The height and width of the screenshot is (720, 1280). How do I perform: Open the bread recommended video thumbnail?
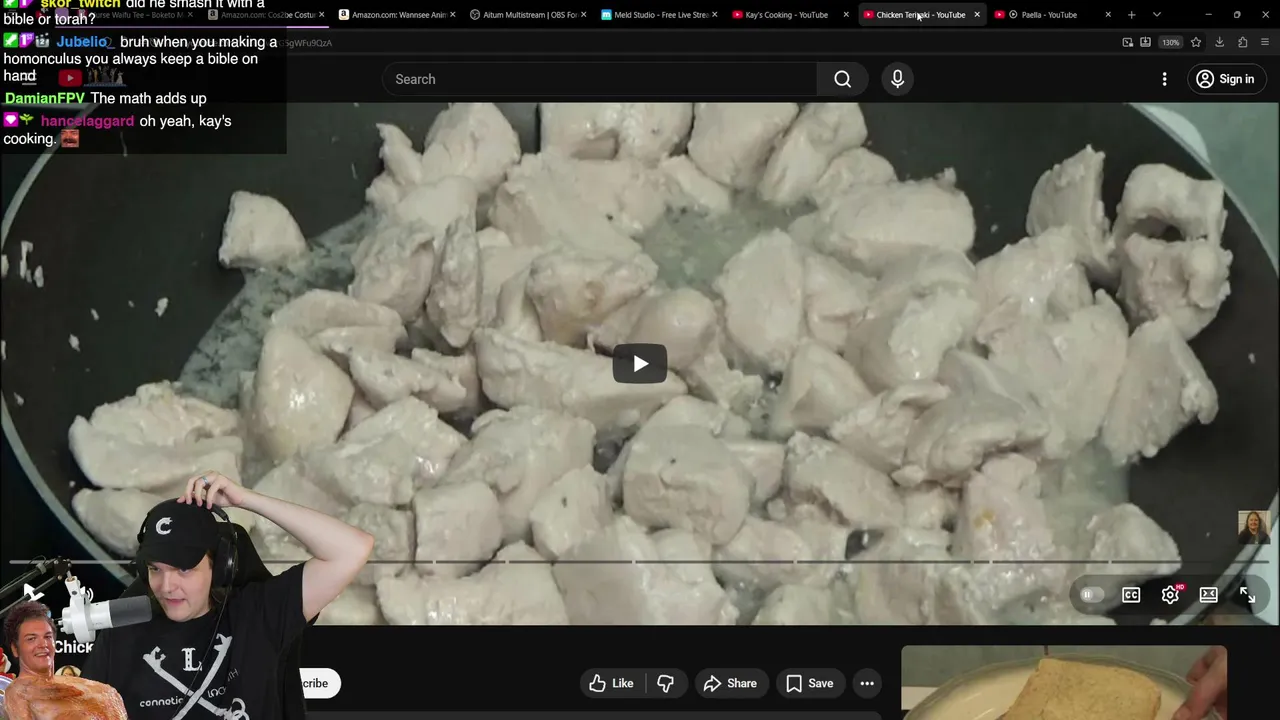click(x=1064, y=683)
